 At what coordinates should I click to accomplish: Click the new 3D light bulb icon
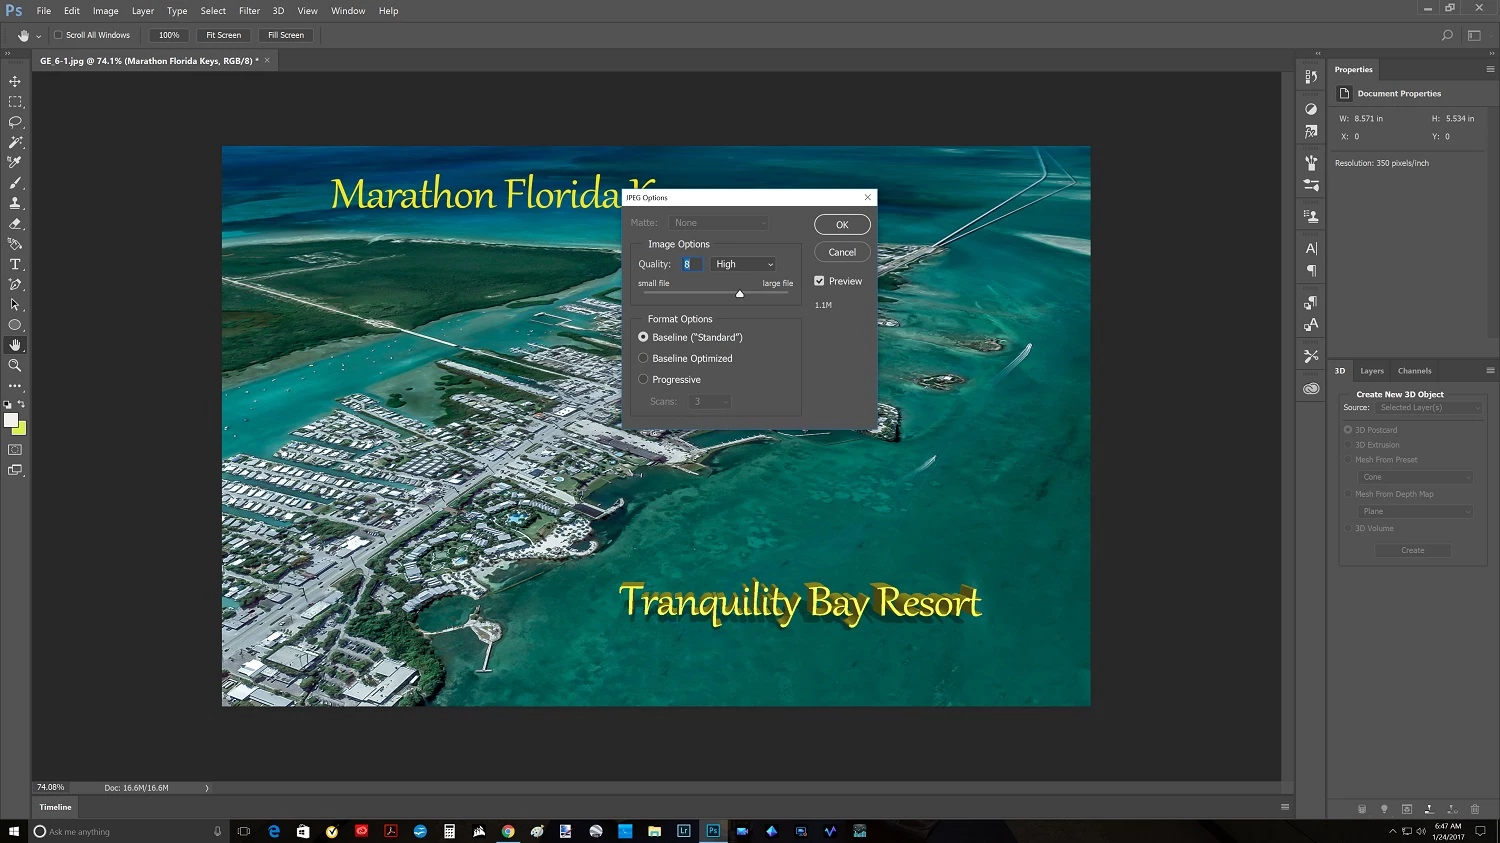pos(1384,809)
